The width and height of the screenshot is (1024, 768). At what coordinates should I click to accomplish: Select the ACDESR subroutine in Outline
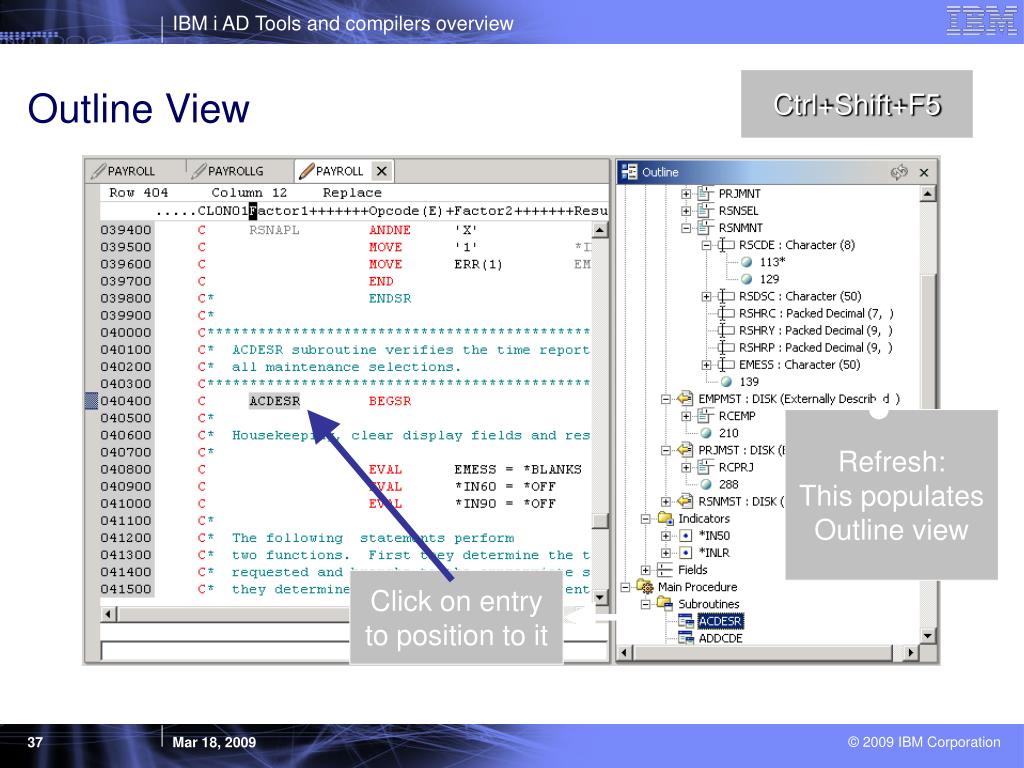720,621
